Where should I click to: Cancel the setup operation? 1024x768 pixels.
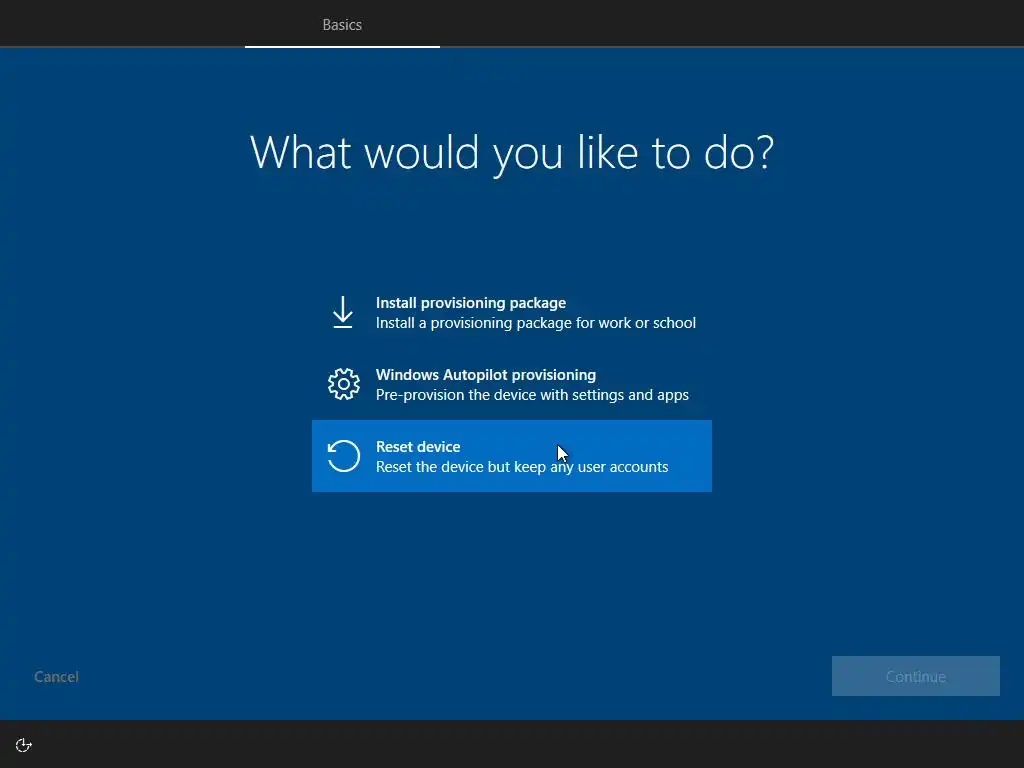coord(56,677)
